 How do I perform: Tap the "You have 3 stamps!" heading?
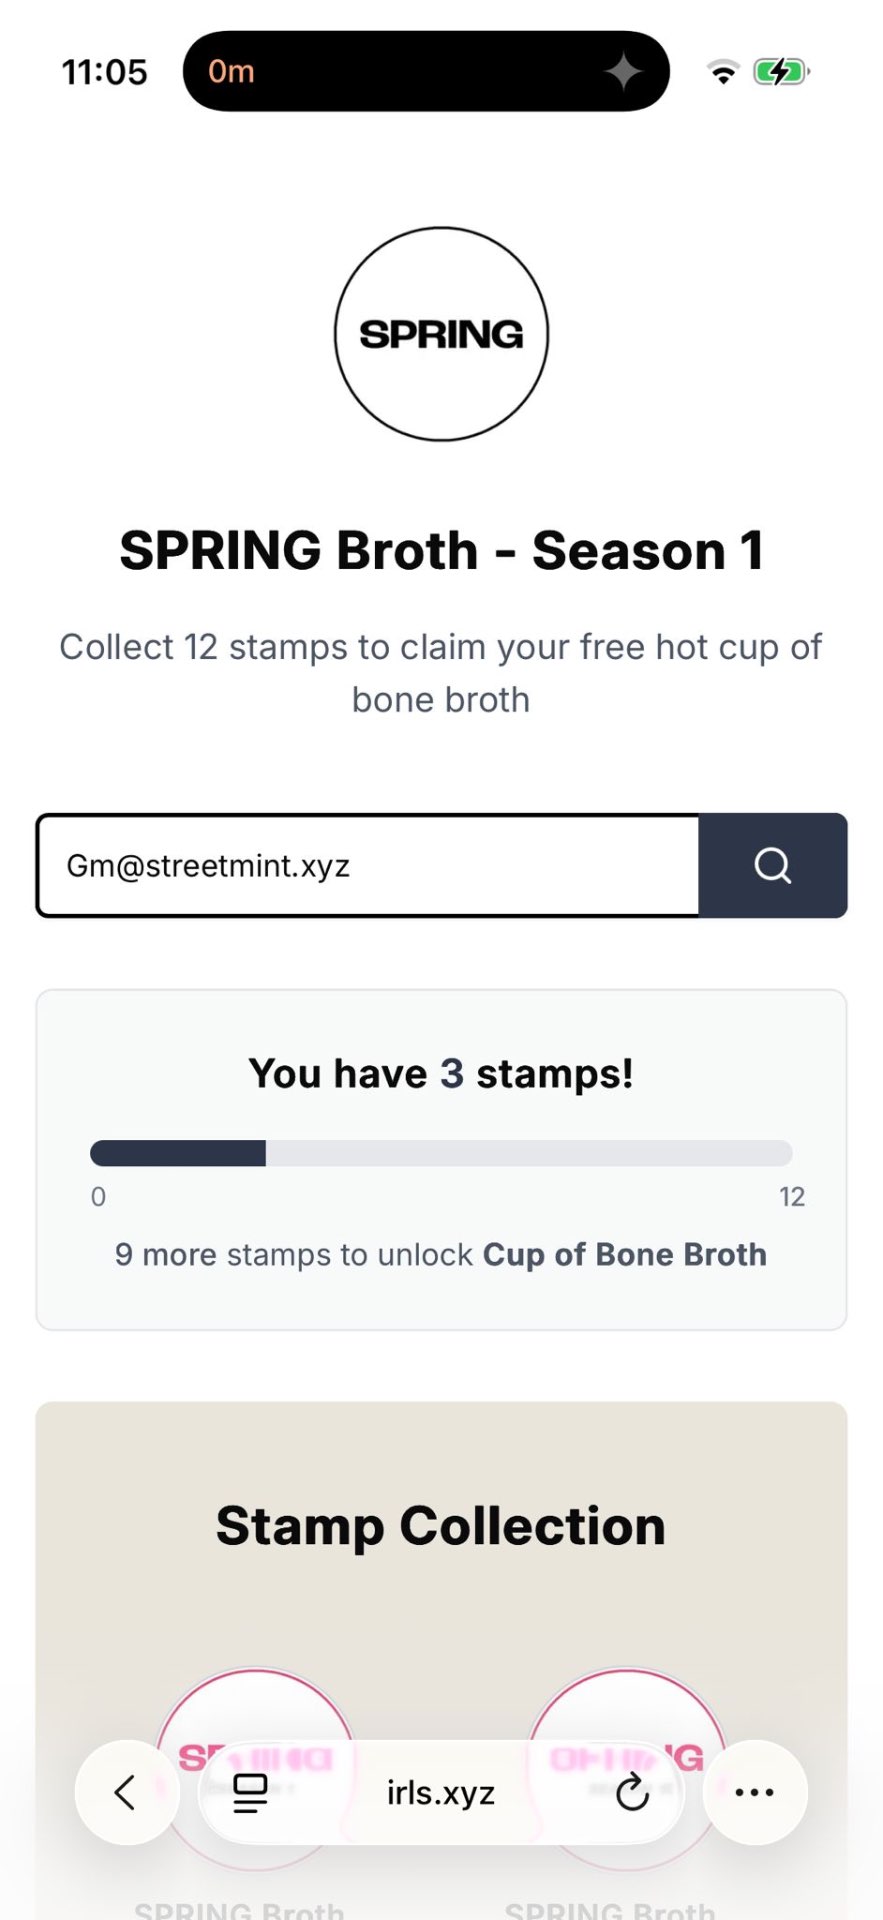click(441, 1074)
